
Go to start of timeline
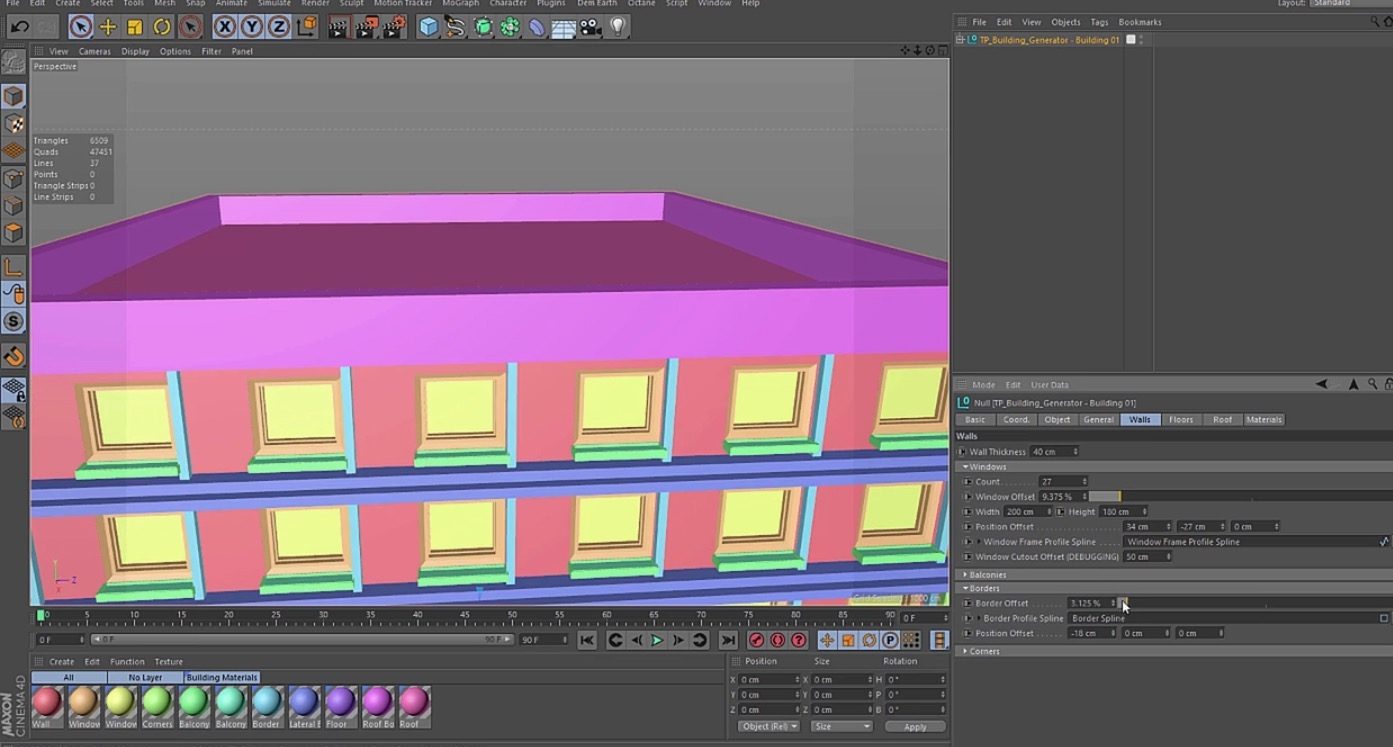[x=587, y=640]
